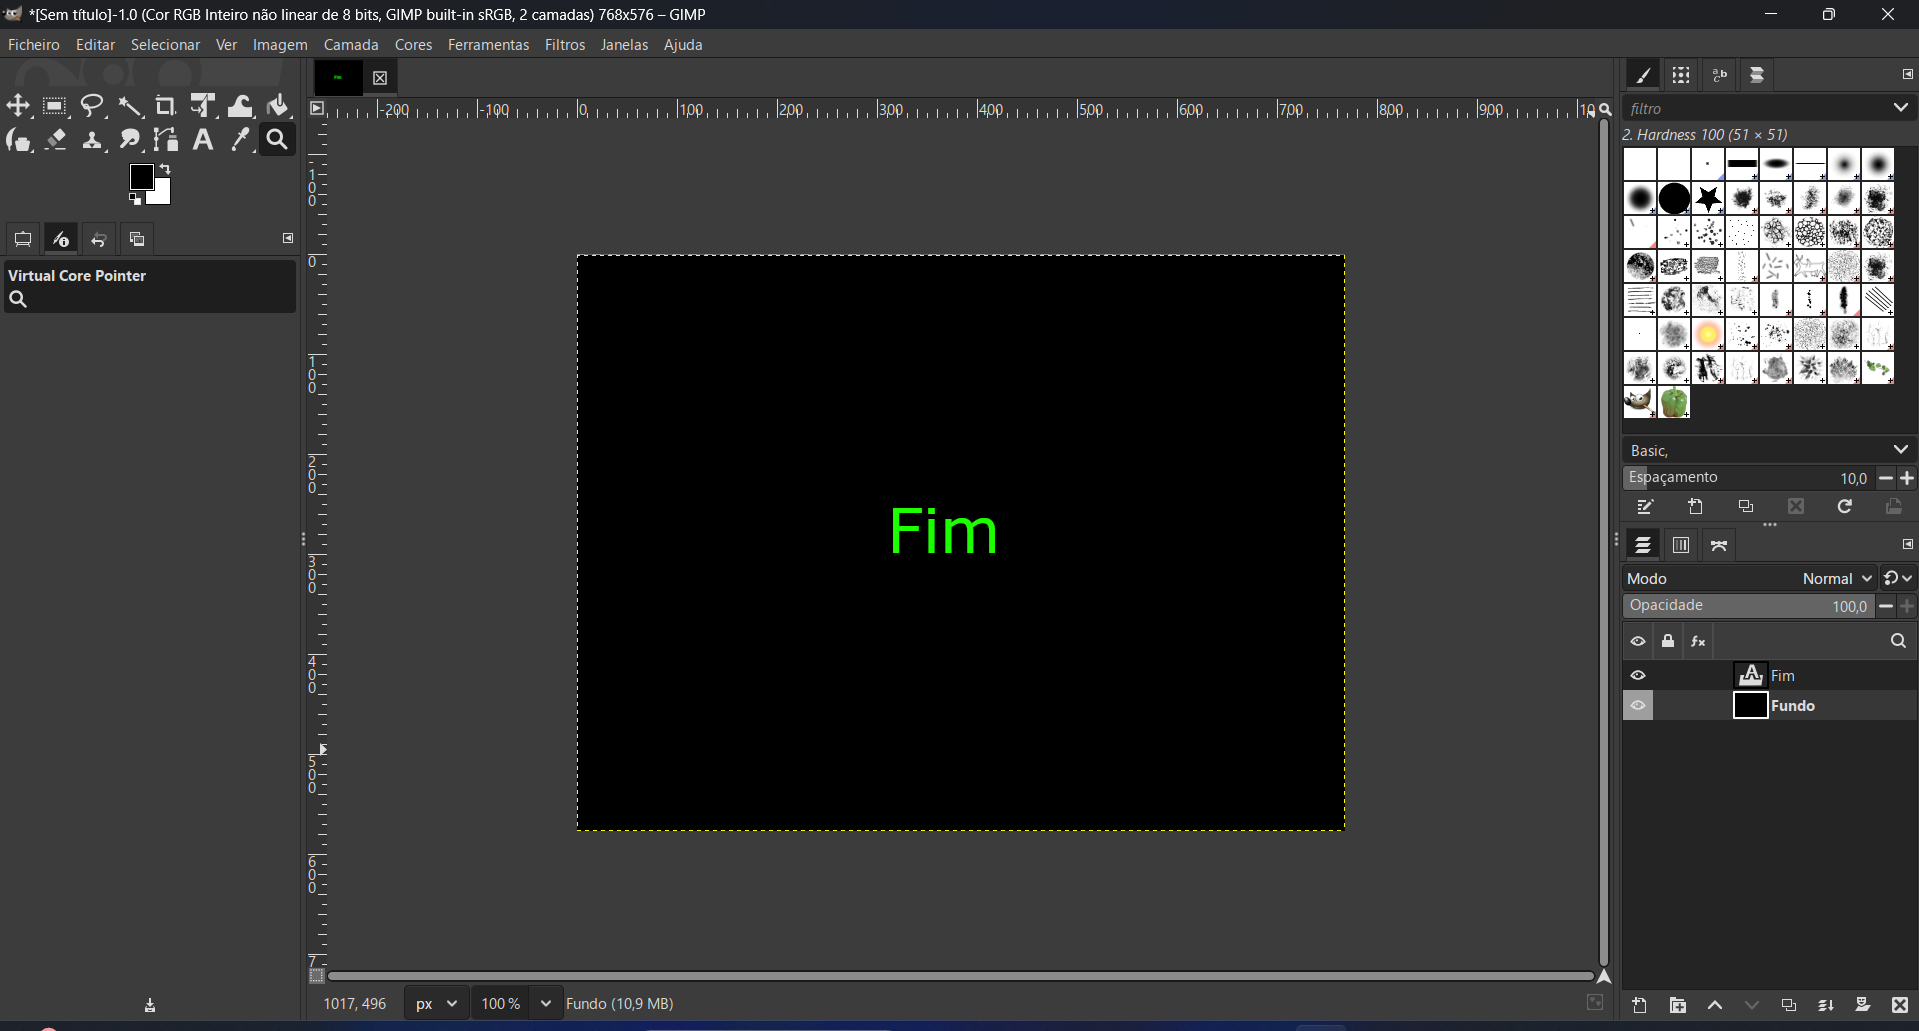Screen dimensions: 1919x1031
Task: Click the black foreground color swatch
Action: tap(141, 177)
